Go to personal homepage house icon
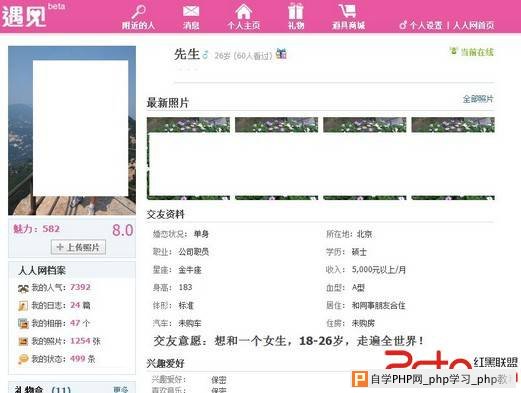Screen dimensions: 521x393 coord(244,11)
